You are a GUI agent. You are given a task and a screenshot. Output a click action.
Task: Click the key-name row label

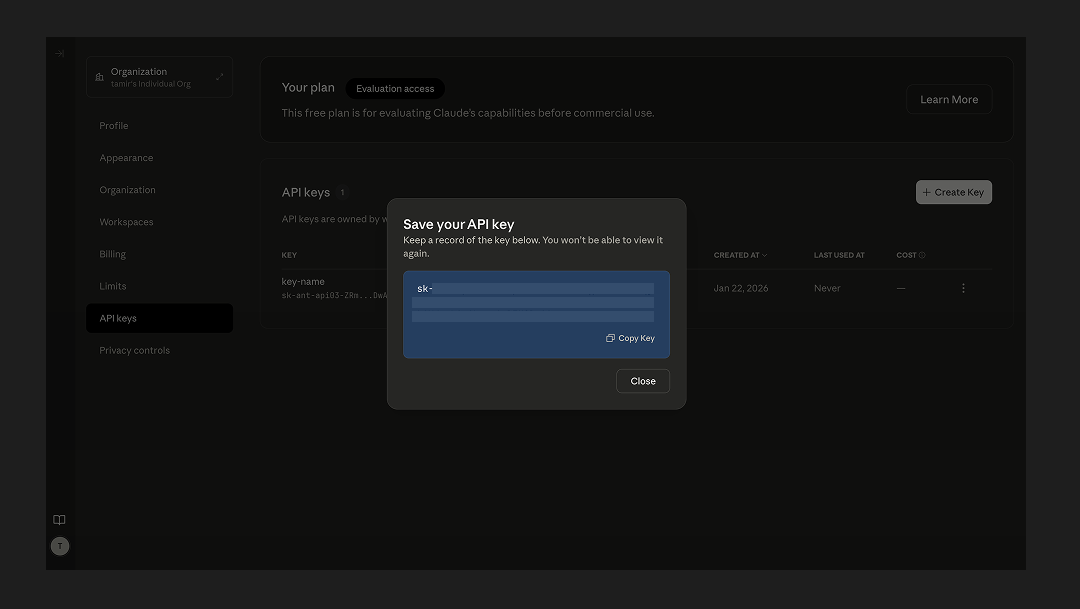click(x=303, y=281)
